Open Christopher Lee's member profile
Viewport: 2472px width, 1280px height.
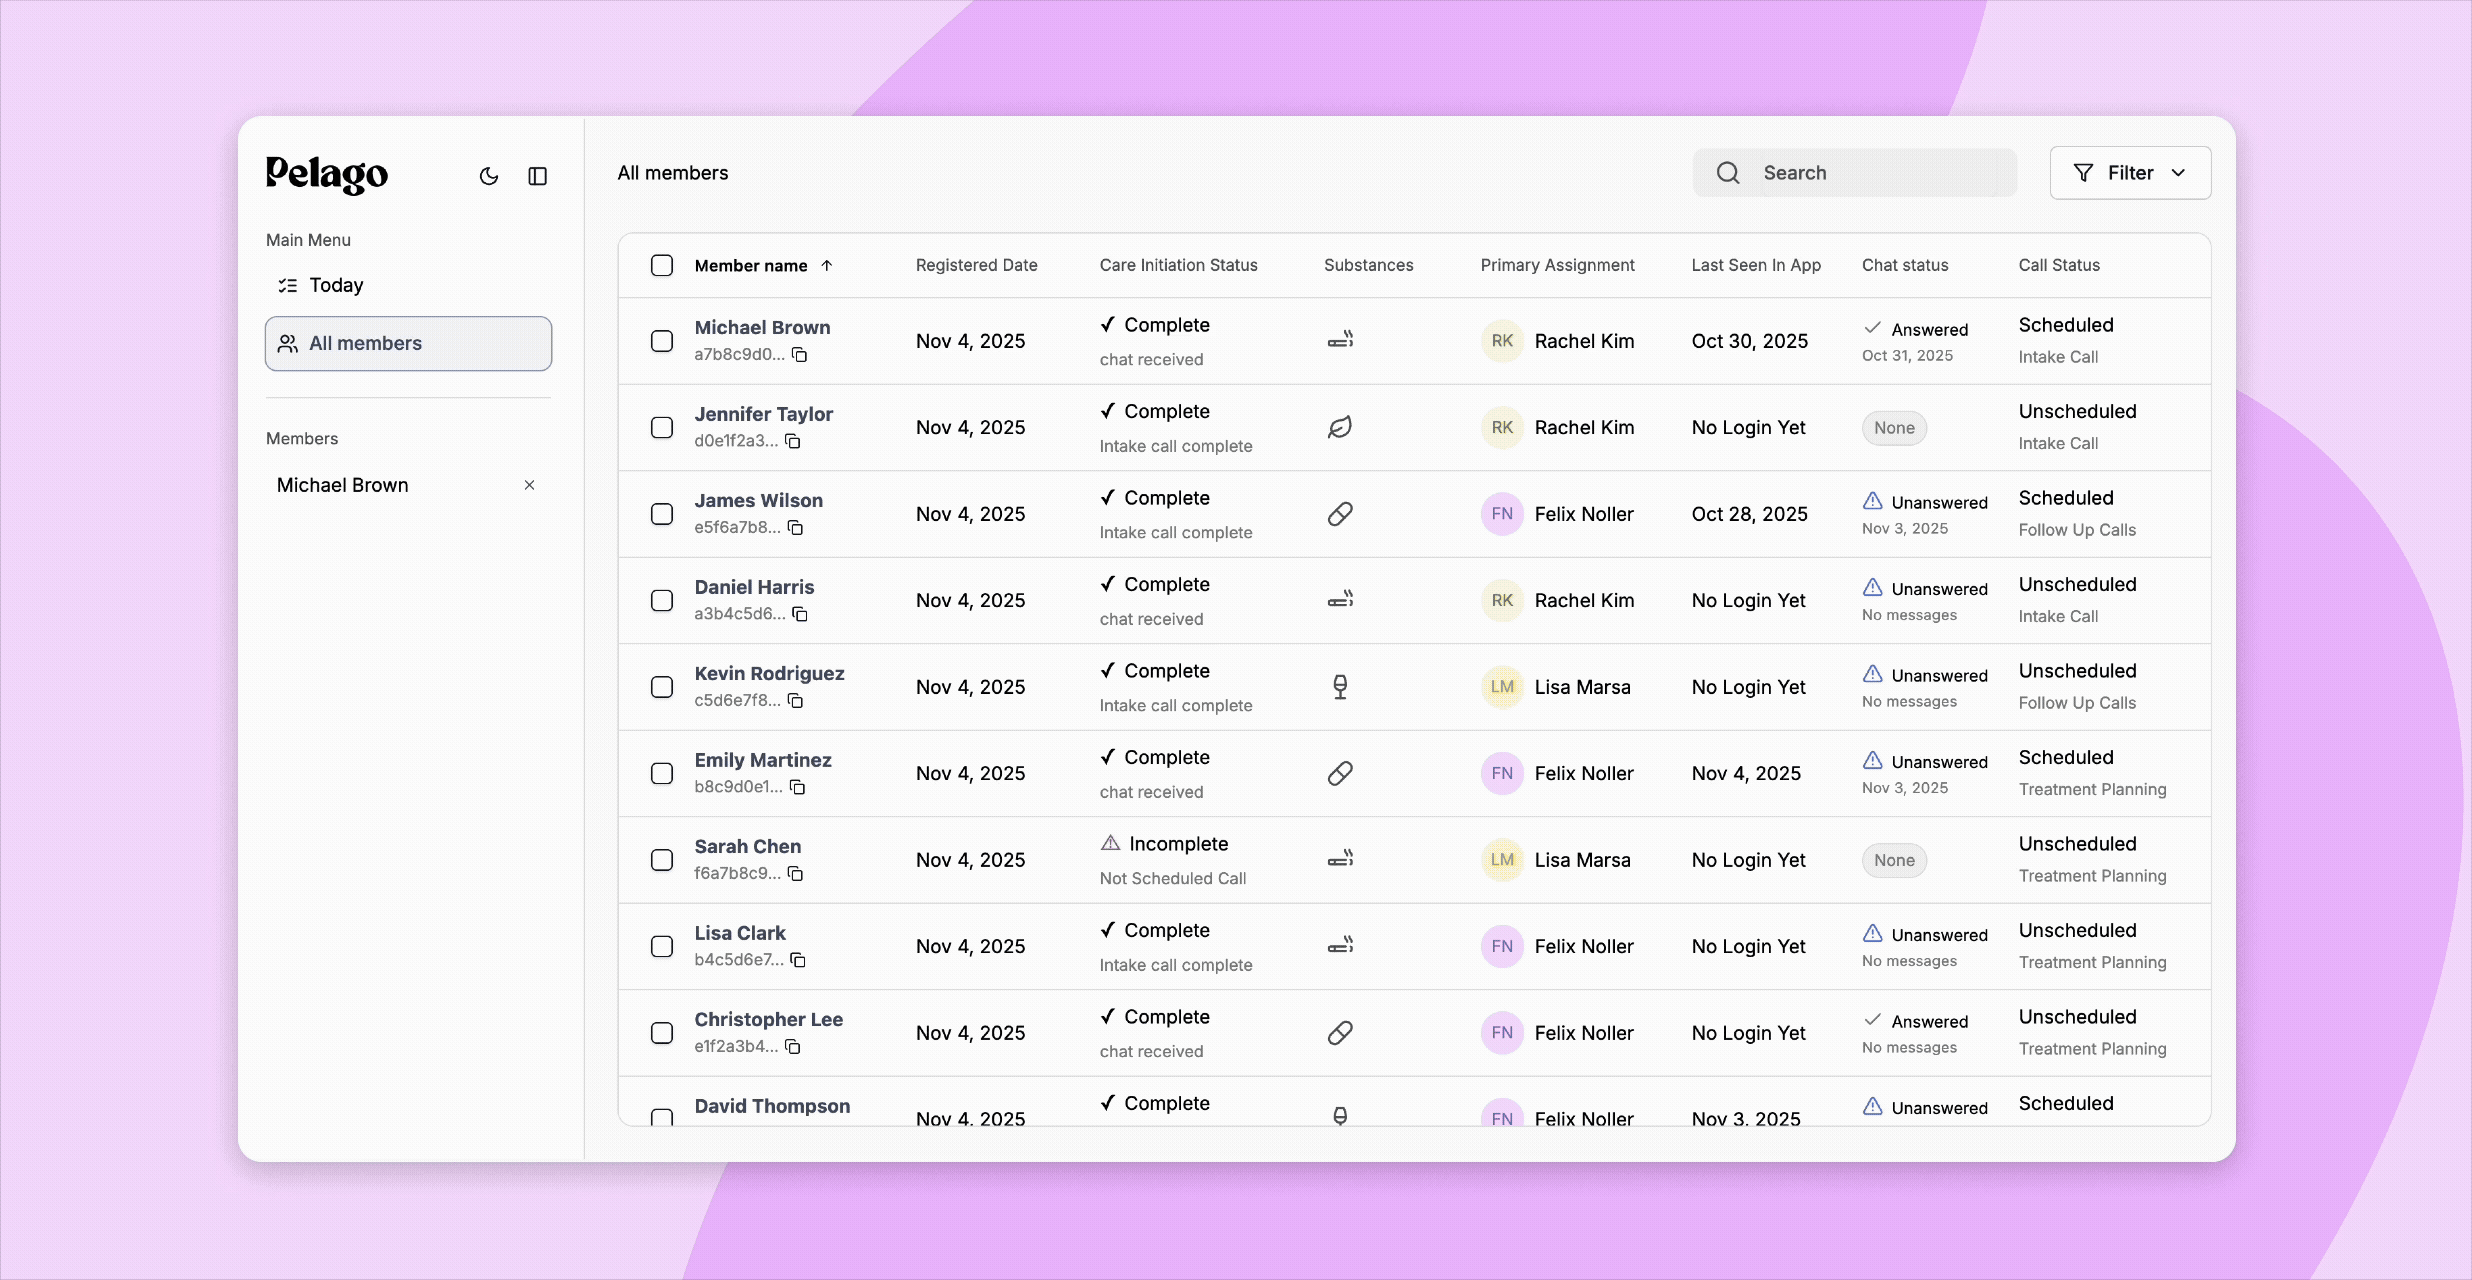coord(768,1019)
